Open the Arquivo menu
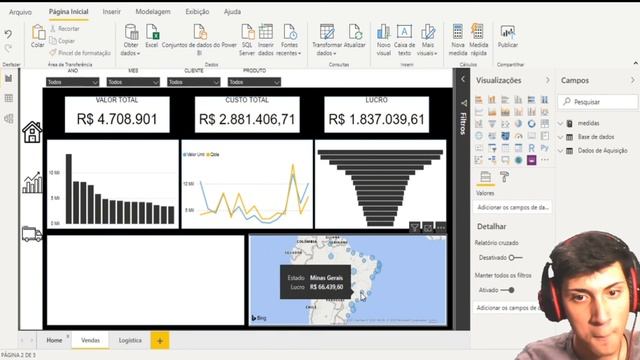Image resolution: width=640 pixels, height=360 pixels. [20, 12]
